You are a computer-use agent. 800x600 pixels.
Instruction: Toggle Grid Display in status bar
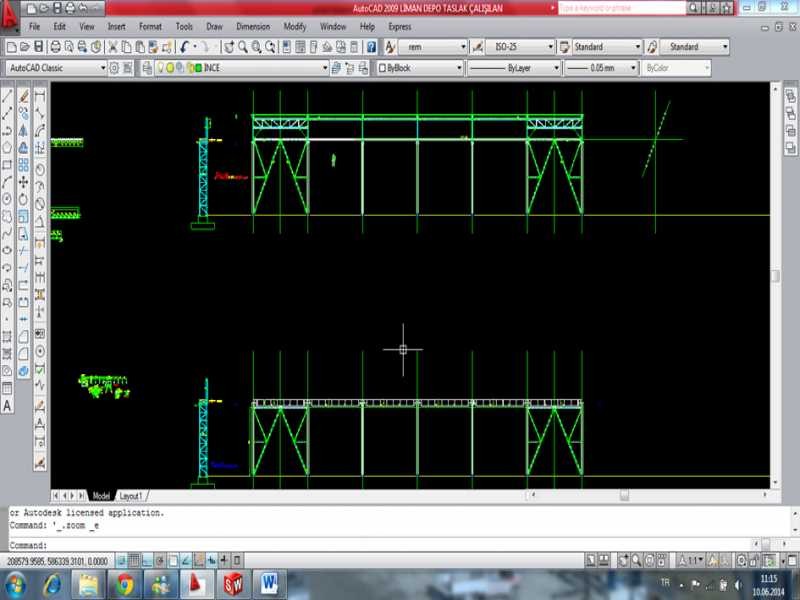(133, 561)
